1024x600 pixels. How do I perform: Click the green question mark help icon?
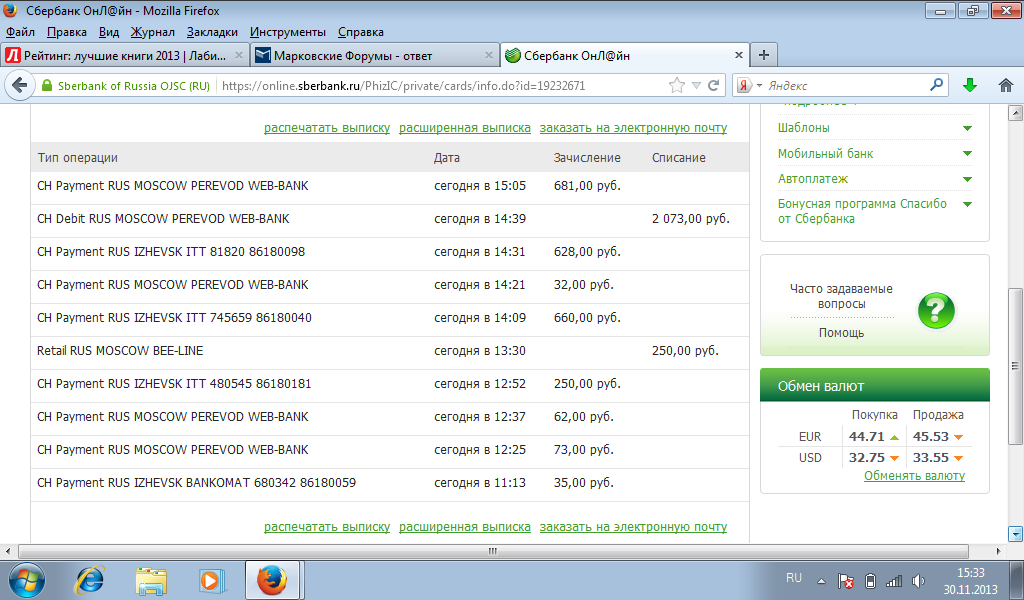coord(936,310)
